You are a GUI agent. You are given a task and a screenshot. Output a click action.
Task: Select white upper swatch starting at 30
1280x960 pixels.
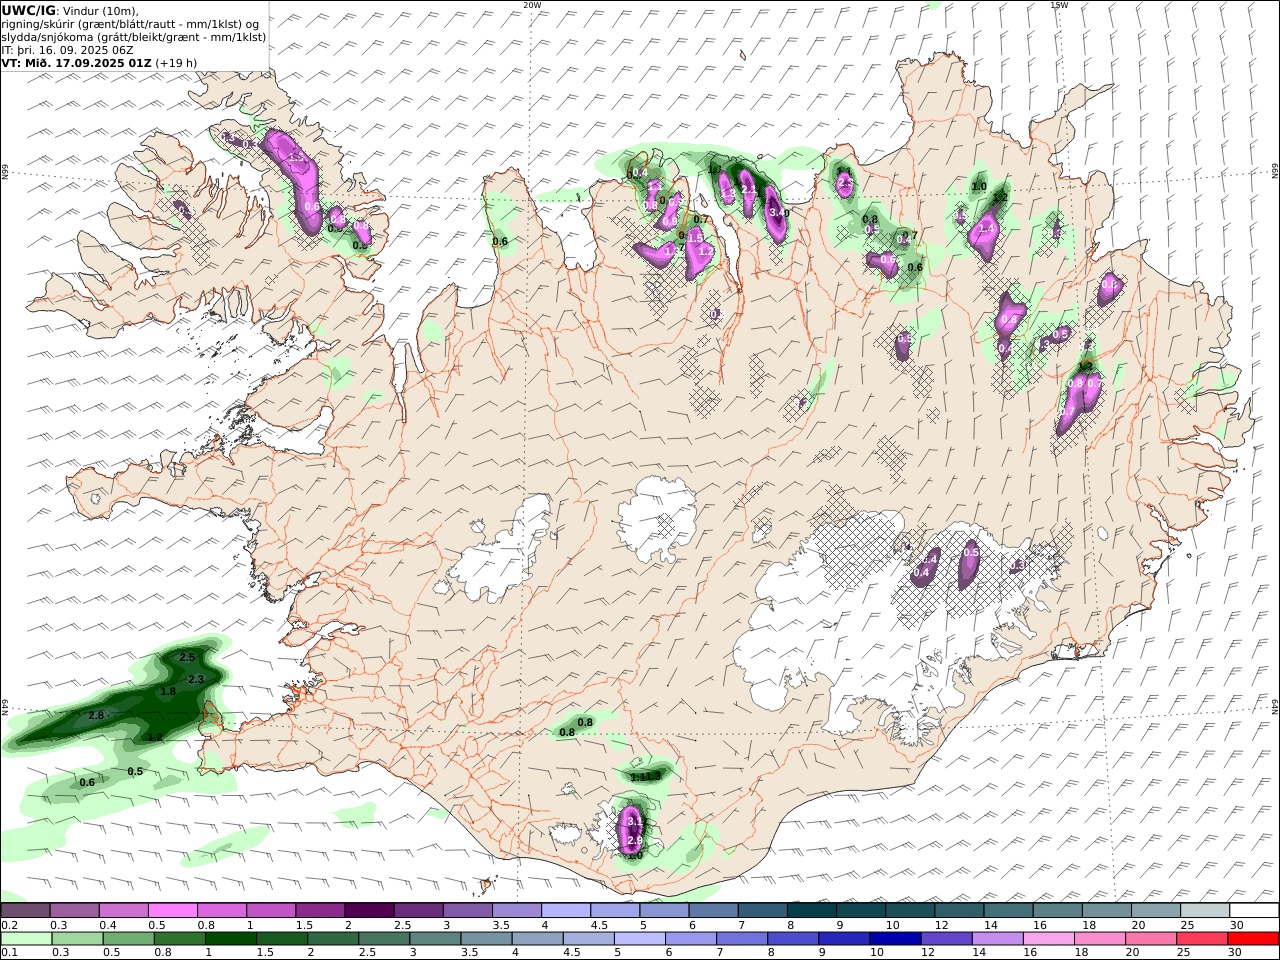pyautogui.click(x=1254, y=910)
